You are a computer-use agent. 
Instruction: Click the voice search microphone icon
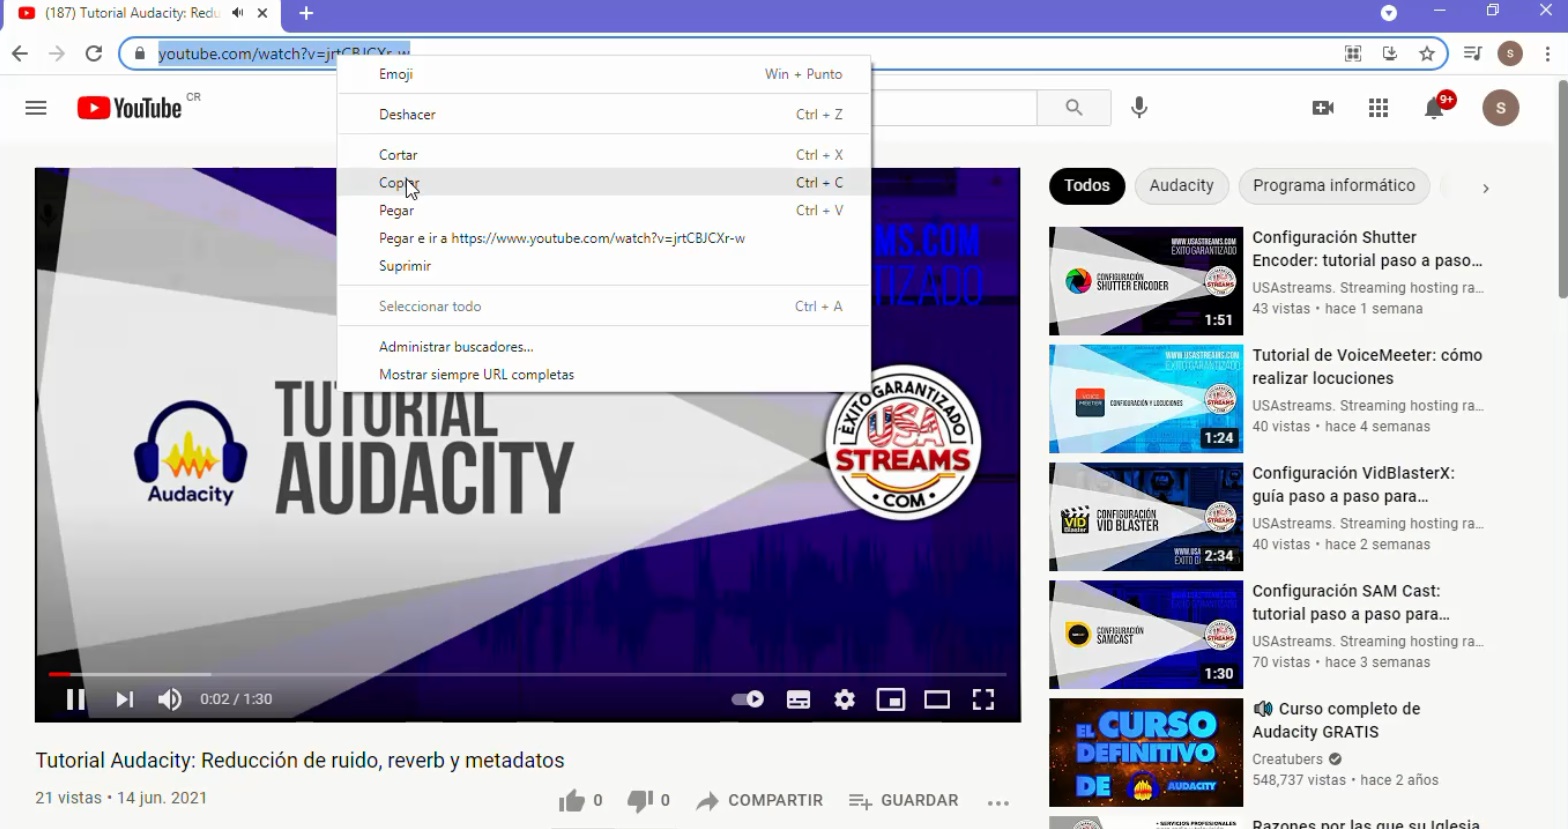point(1139,108)
